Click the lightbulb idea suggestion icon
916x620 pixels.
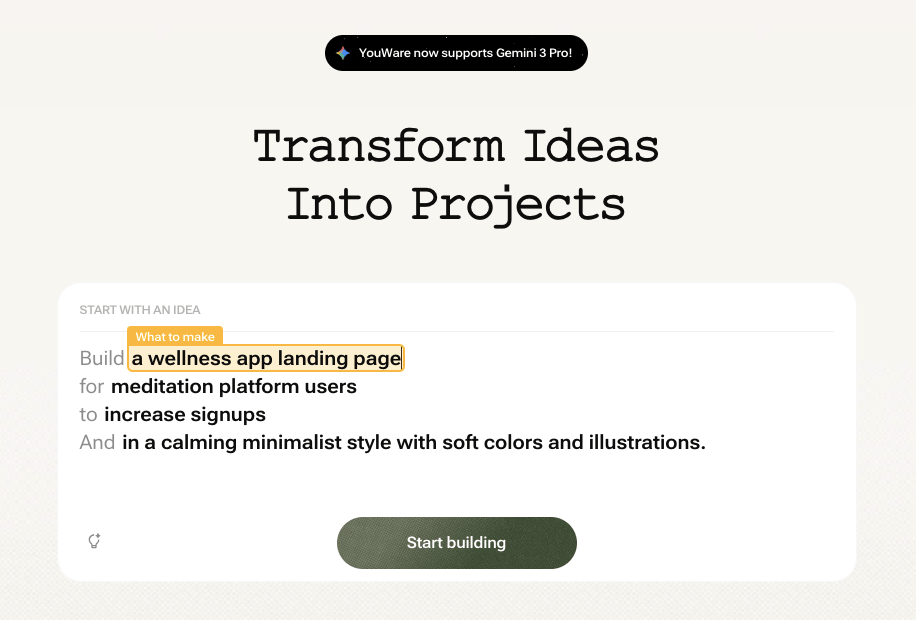(x=94, y=541)
